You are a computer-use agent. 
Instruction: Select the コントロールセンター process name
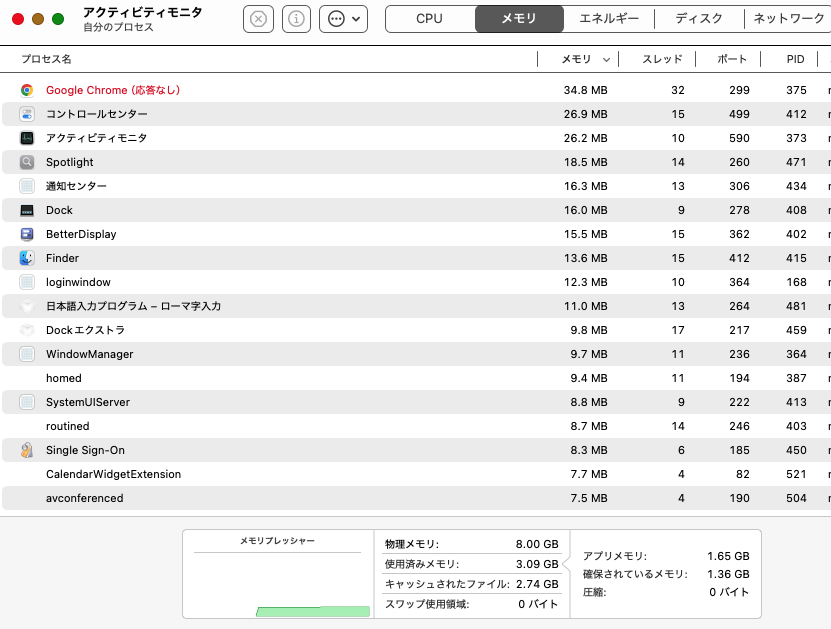96,114
